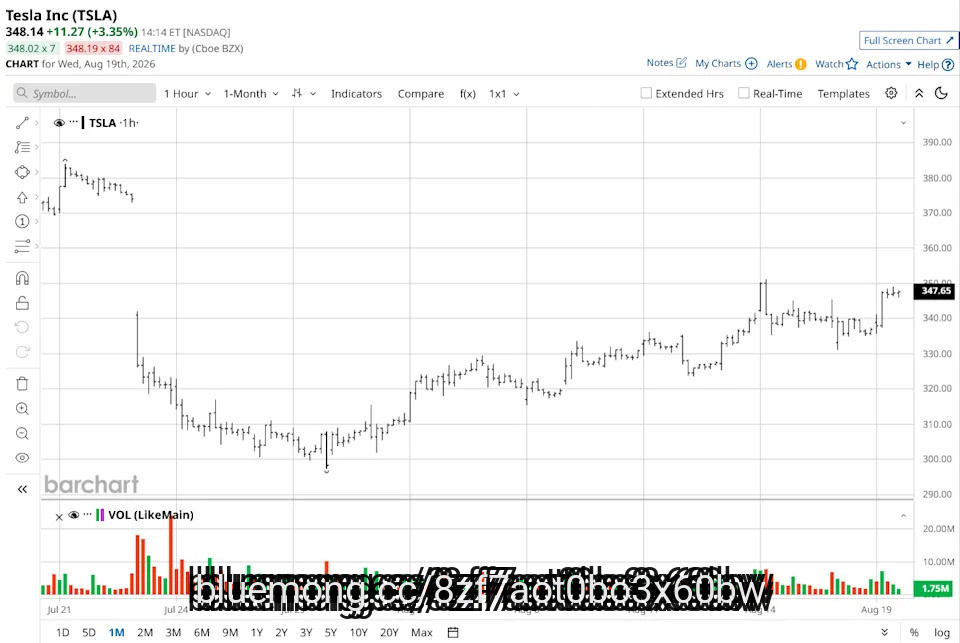
Task: Zoom in on the chart
Action: point(22,409)
